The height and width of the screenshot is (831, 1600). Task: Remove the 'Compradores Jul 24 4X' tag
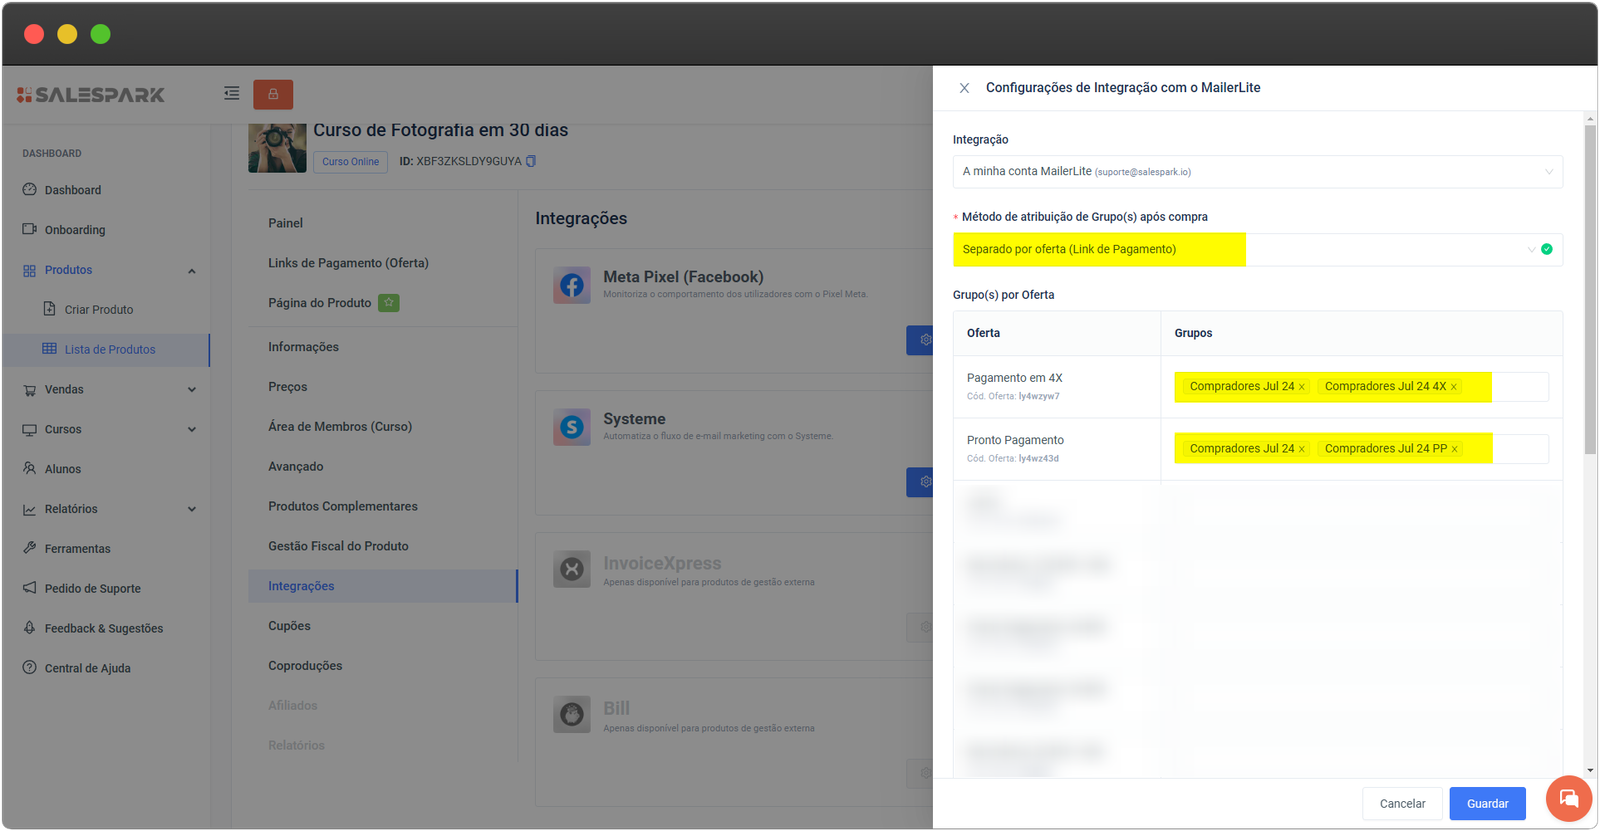tap(1454, 387)
